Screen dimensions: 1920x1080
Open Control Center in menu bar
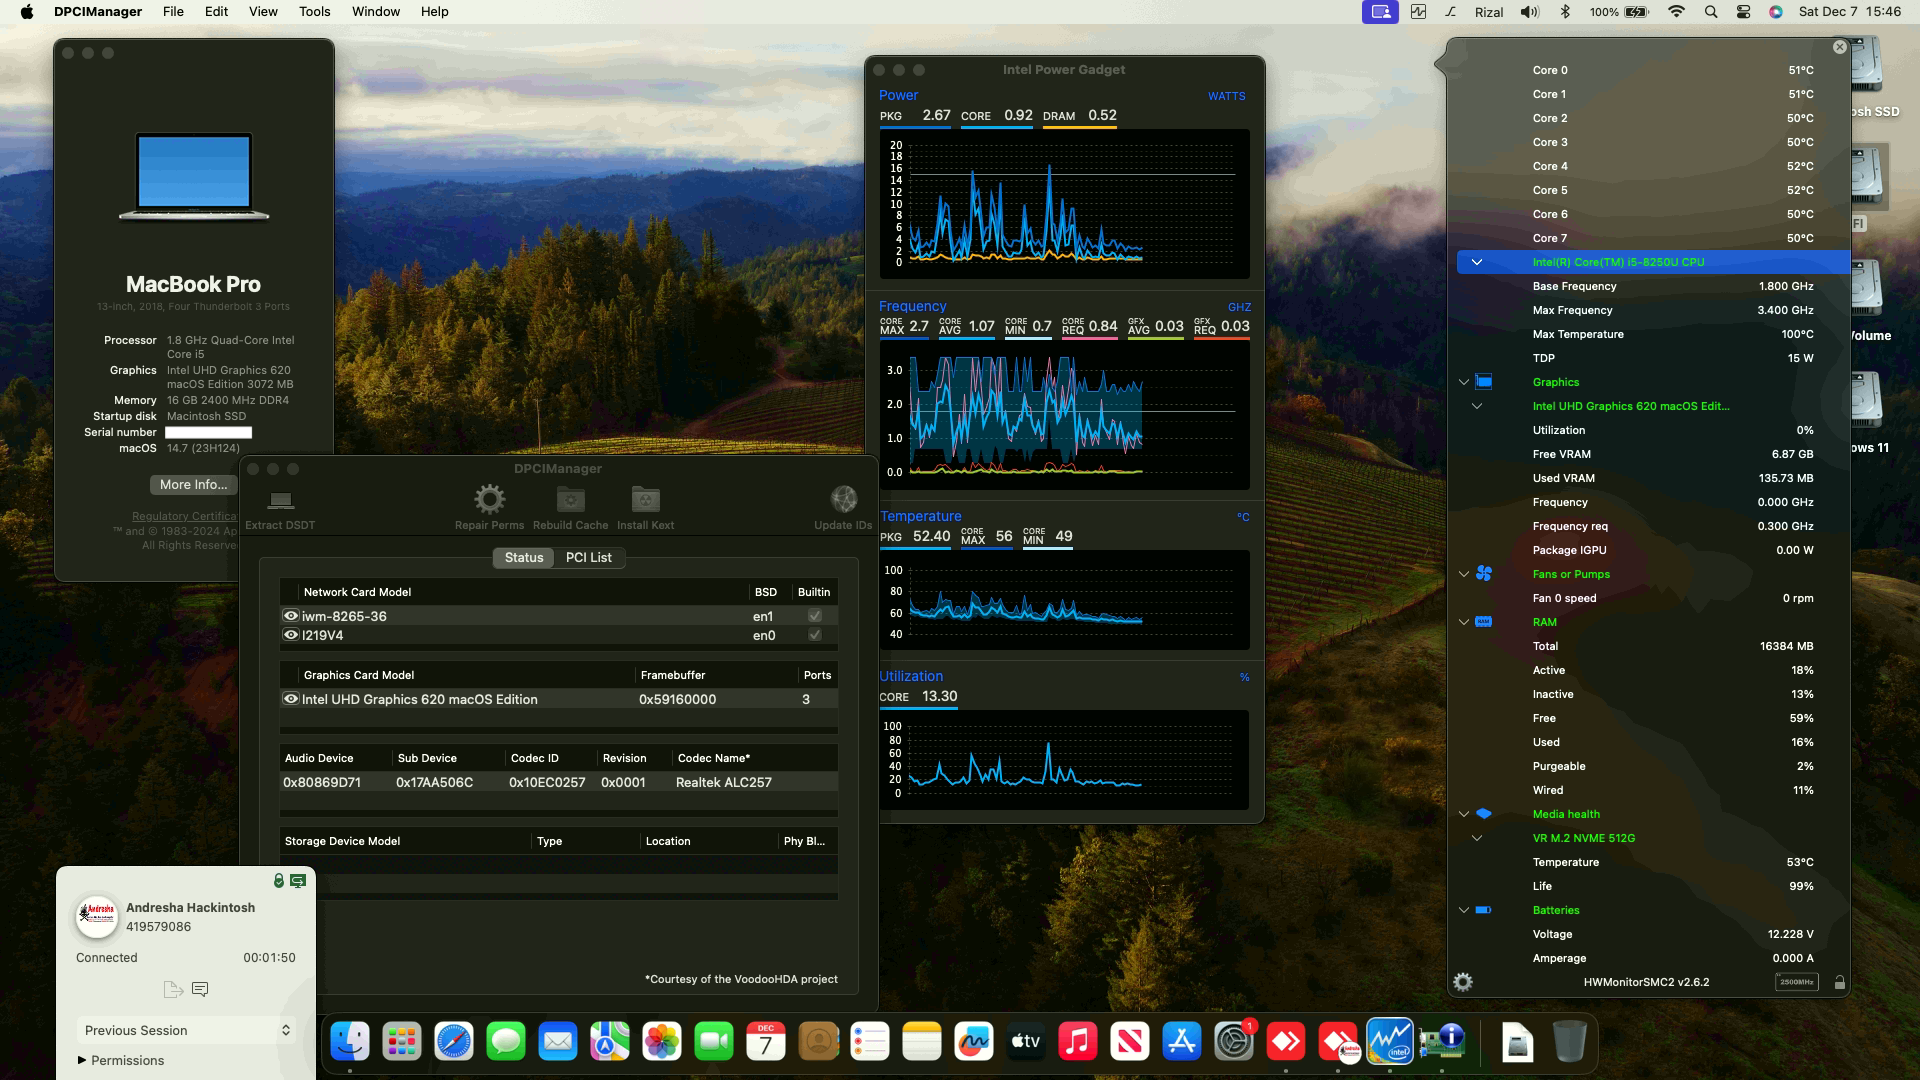pyautogui.click(x=1743, y=12)
